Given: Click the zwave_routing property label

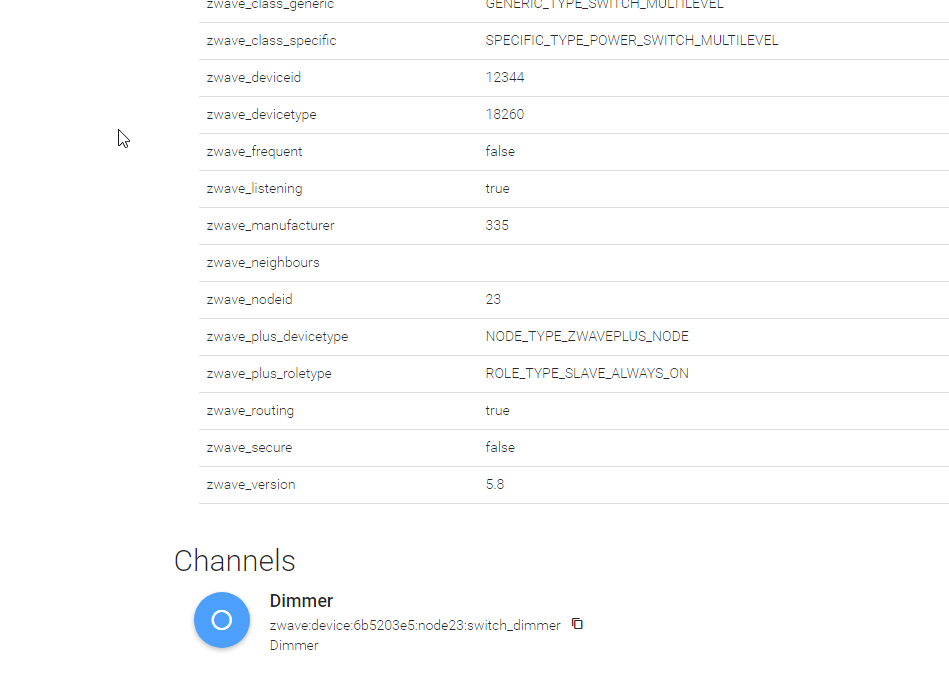Looking at the screenshot, I should [x=250, y=411].
